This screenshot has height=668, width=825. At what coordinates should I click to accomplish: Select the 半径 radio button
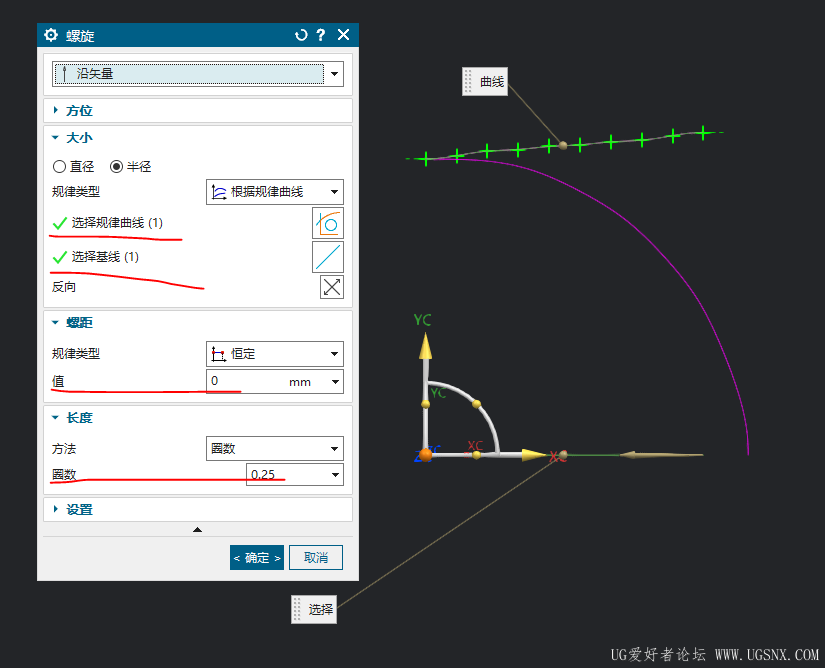(116, 167)
